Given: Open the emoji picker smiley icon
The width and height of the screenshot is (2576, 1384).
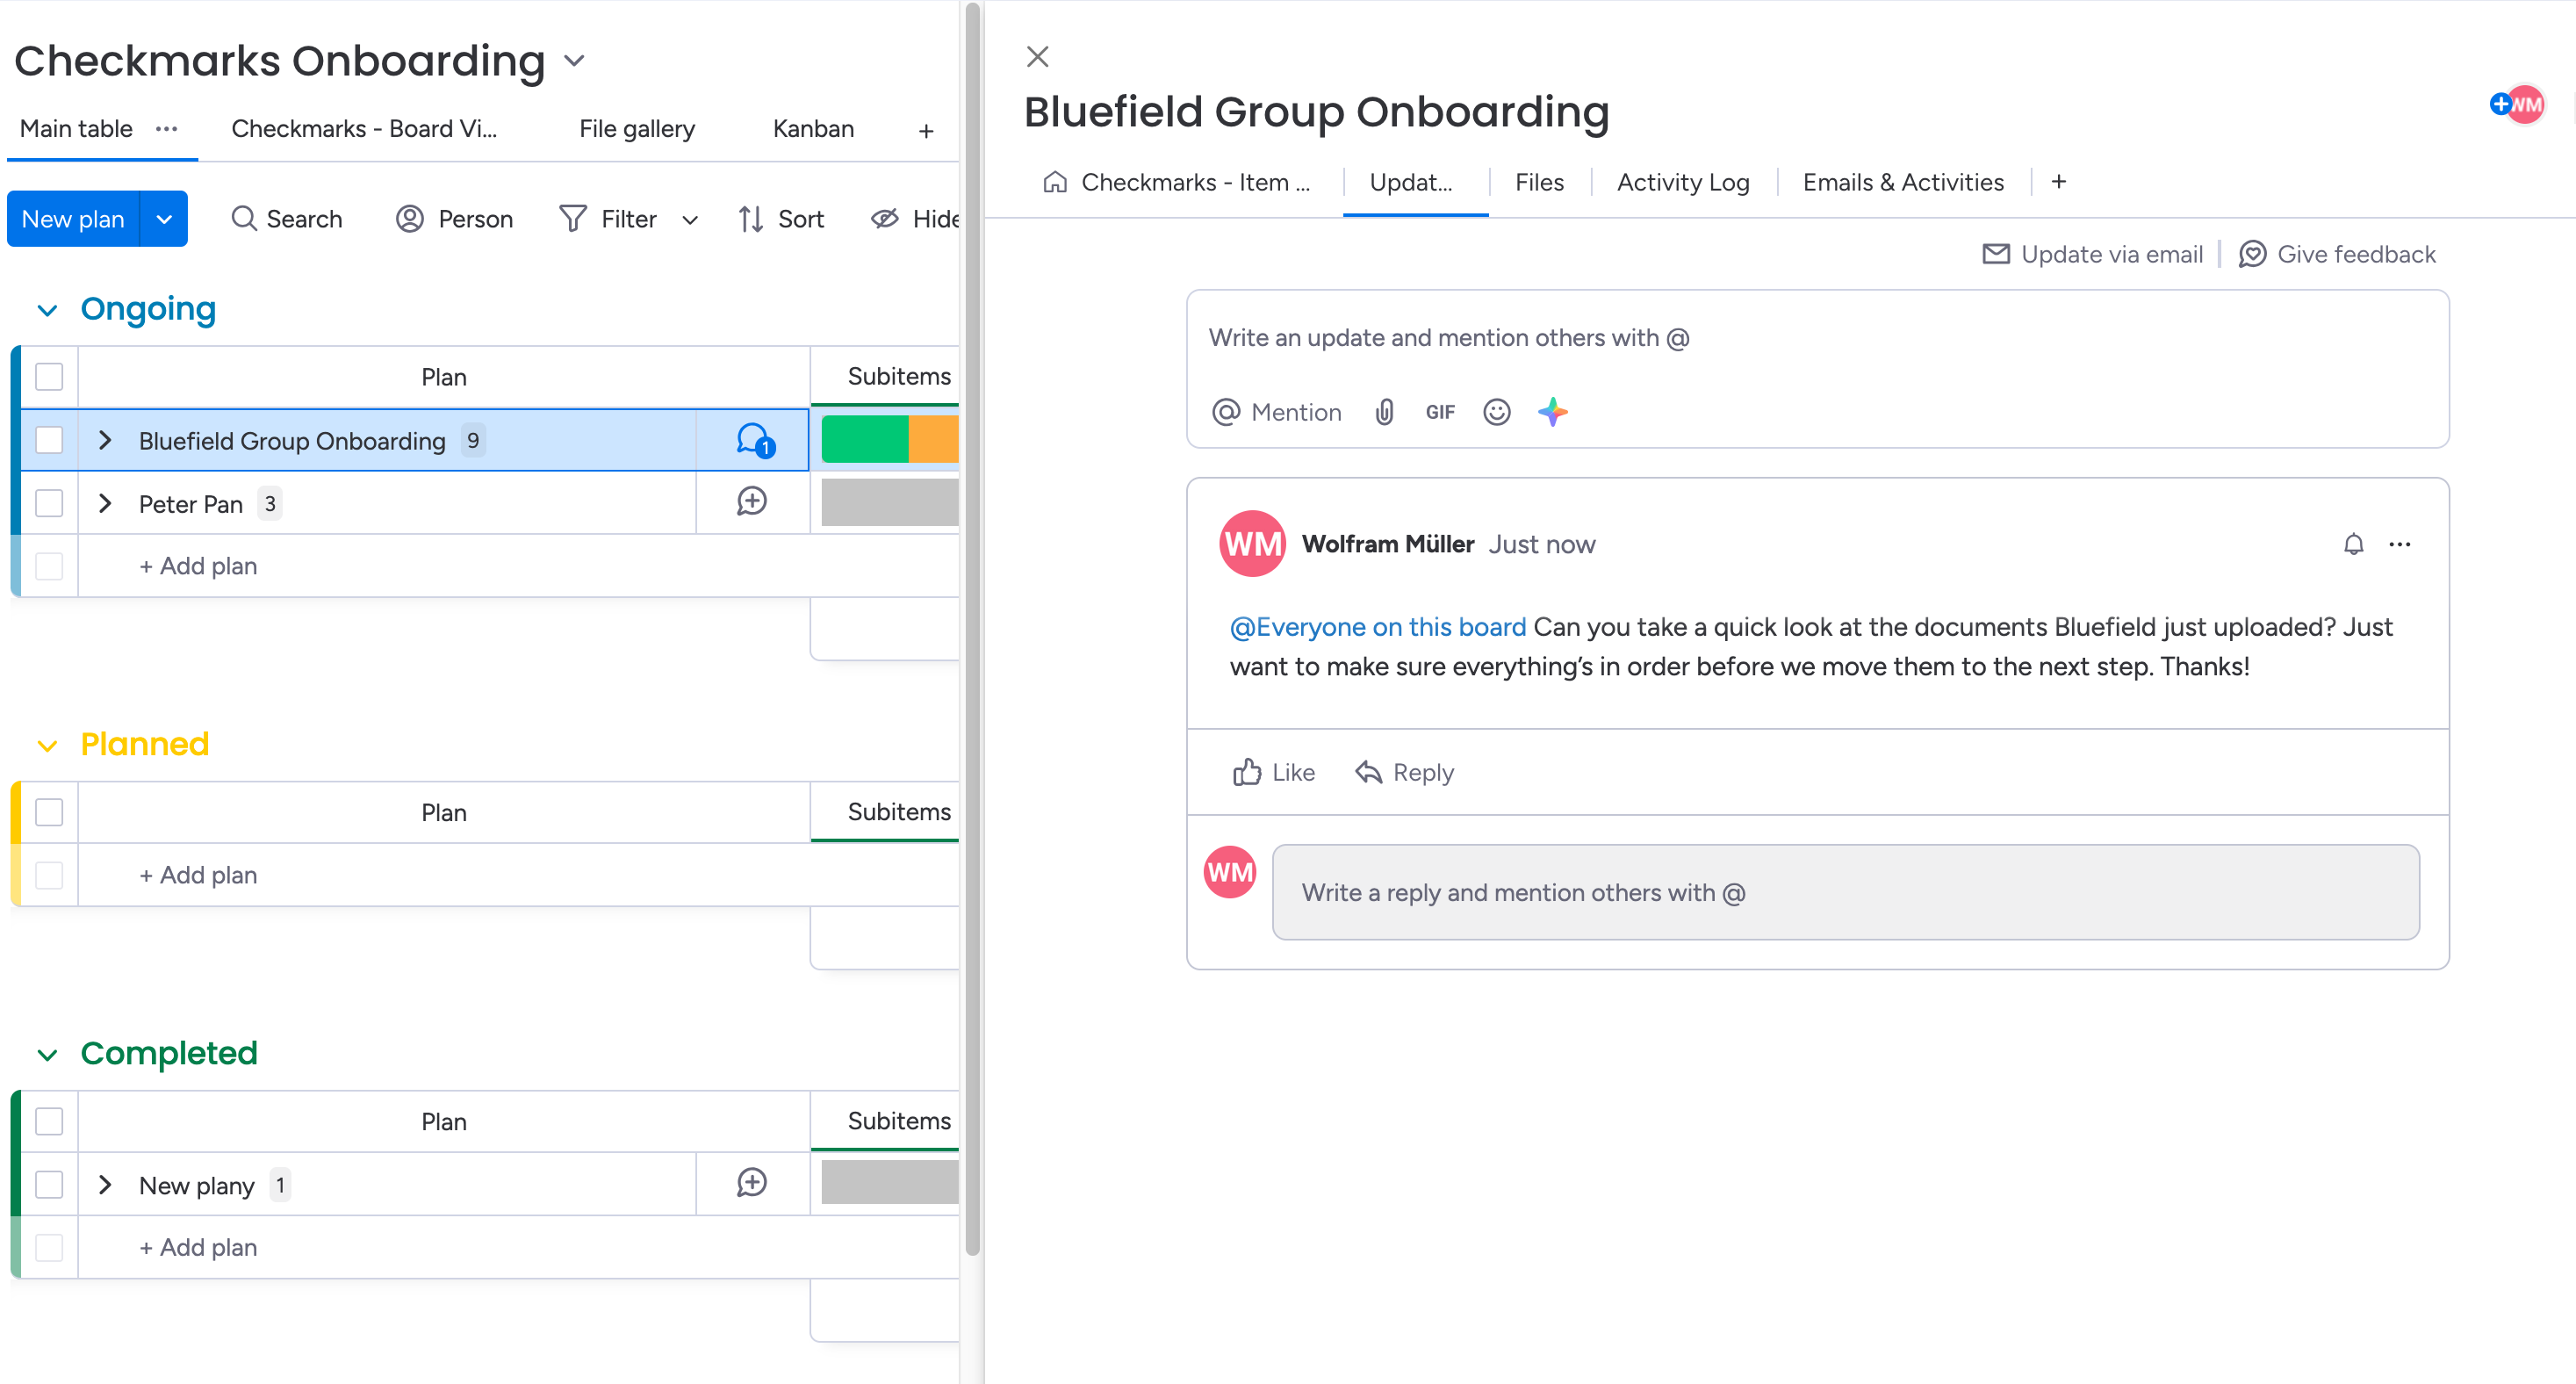Looking at the screenshot, I should [1497, 412].
